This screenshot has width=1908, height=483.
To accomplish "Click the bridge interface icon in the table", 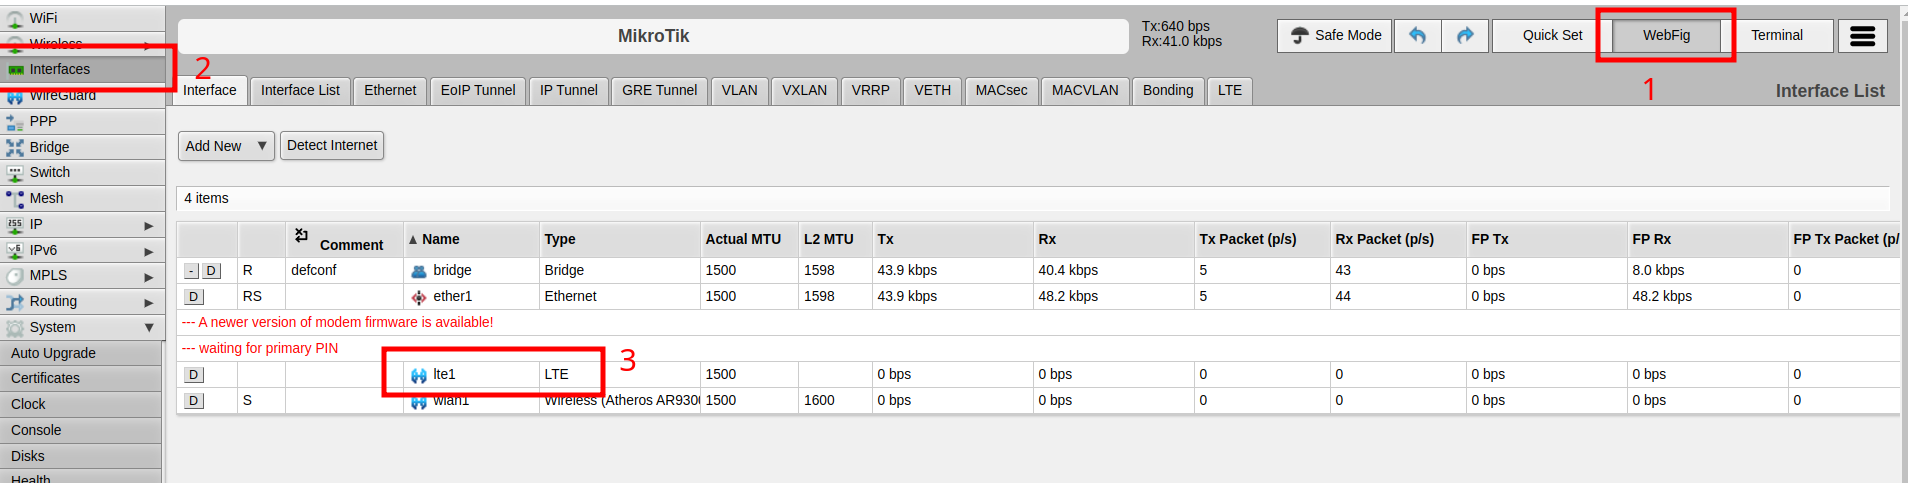I will 419,271.
